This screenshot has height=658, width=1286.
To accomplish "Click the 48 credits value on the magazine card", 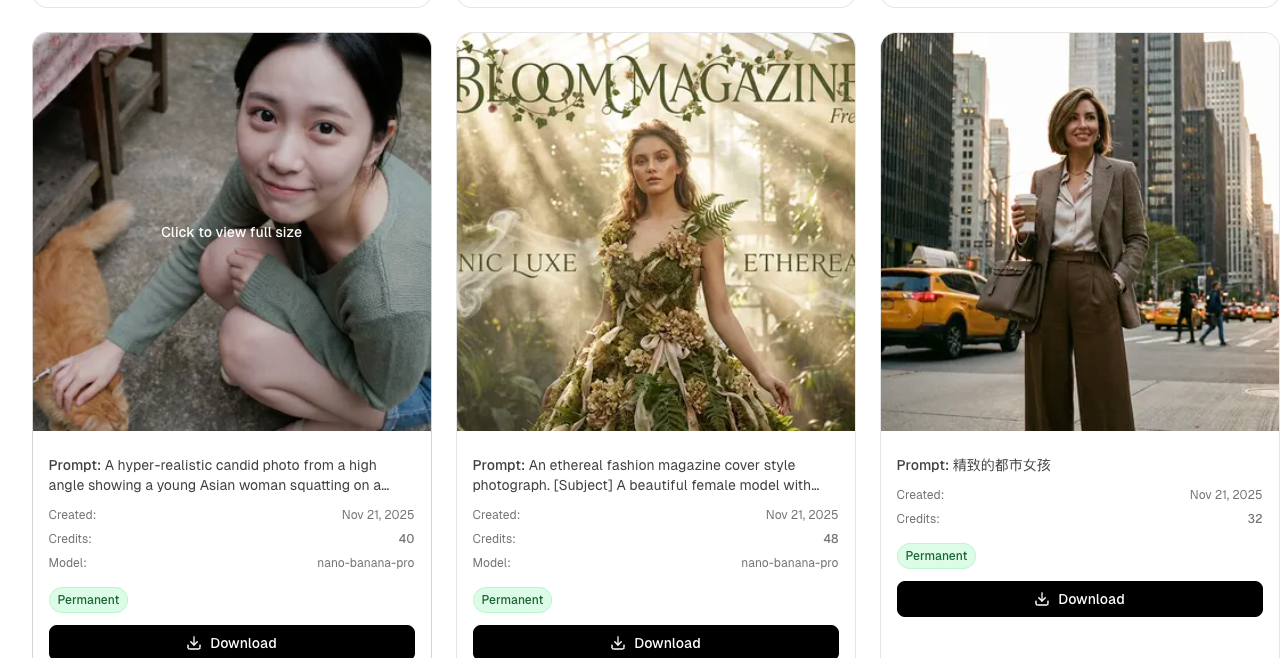I will (830, 539).
